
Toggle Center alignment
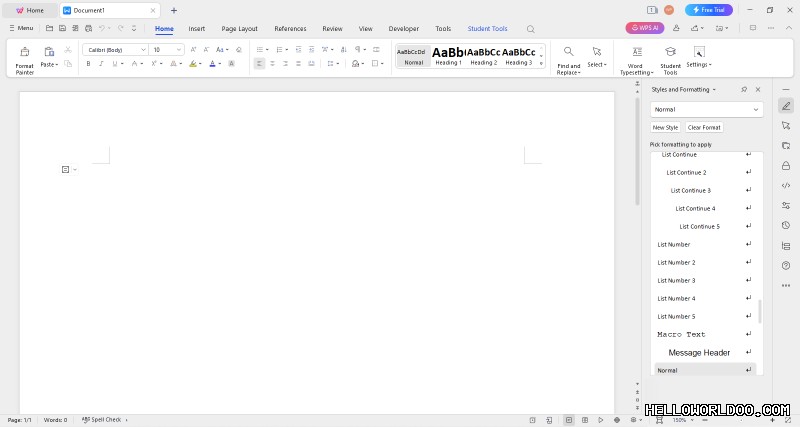point(272,64)
